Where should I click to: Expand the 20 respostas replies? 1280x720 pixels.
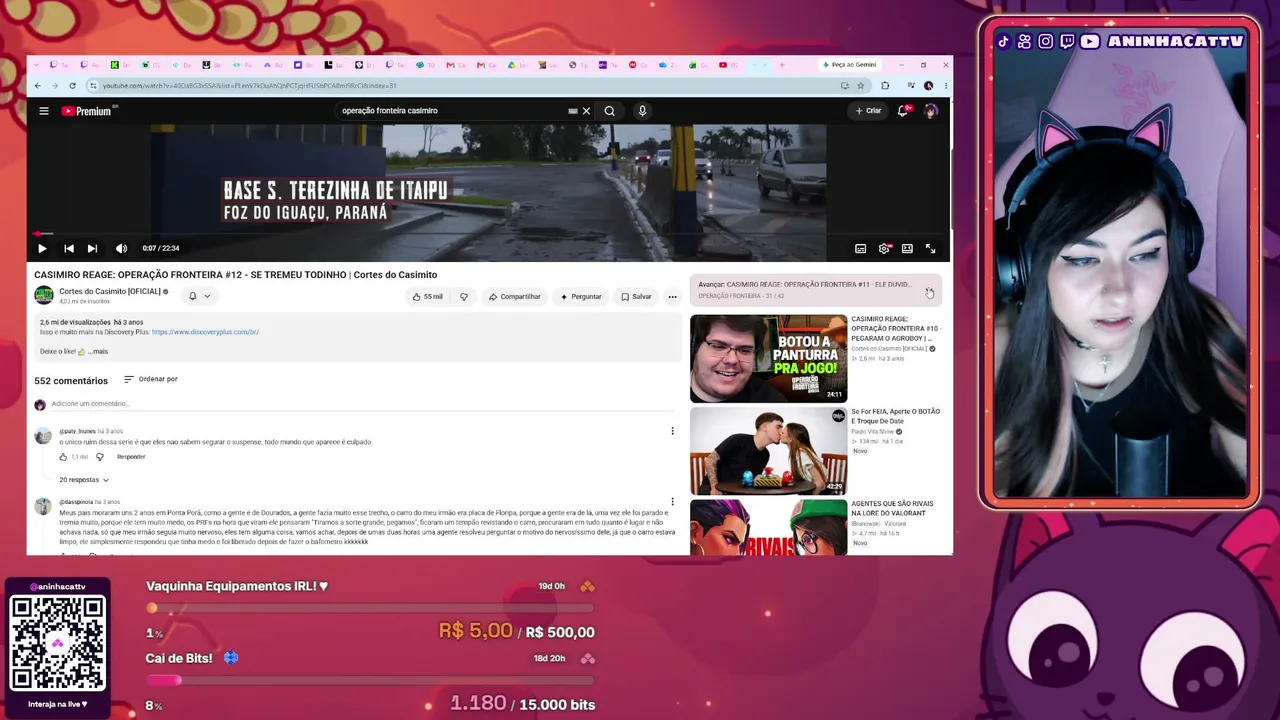tap(84, 480)
